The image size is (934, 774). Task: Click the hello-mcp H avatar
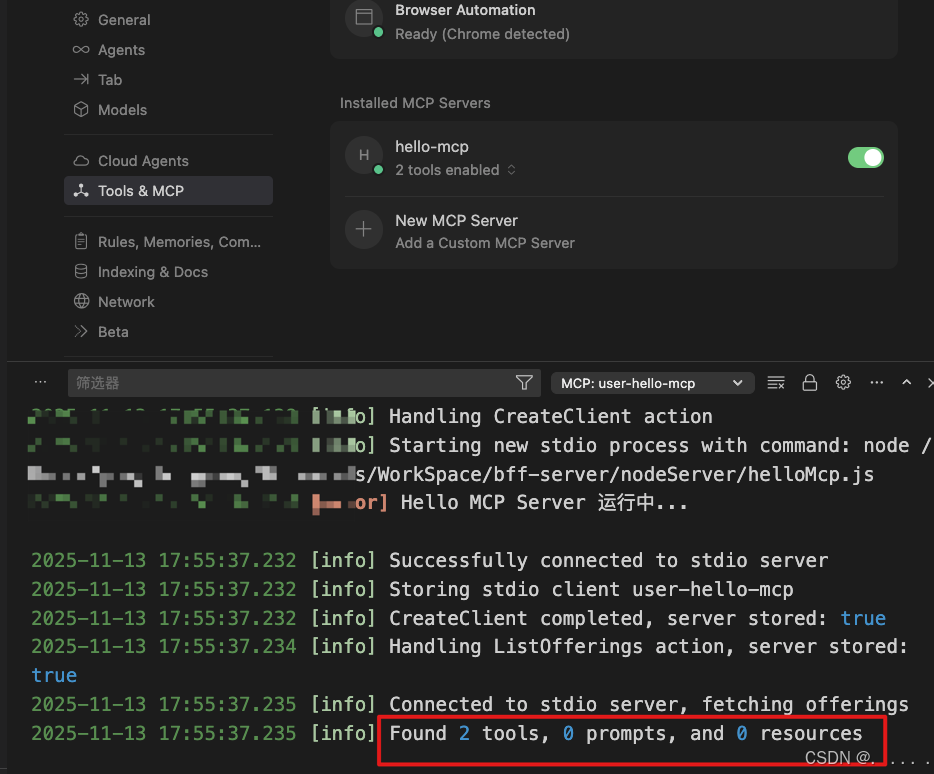point(363,156)
